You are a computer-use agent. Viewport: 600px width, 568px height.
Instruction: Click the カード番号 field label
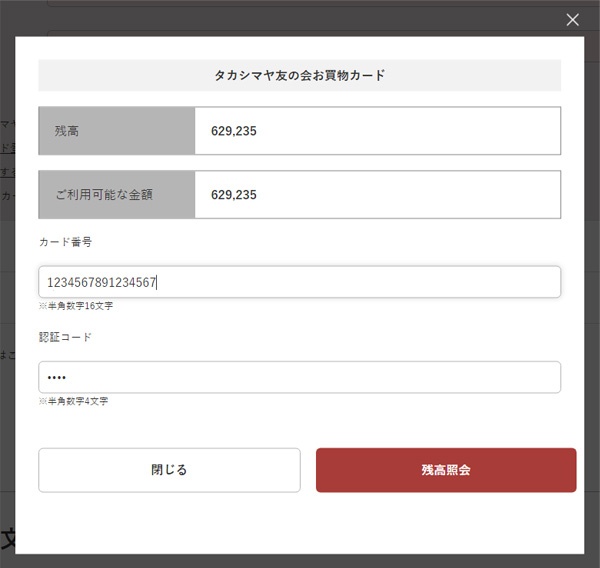click(x=65, y=243)
